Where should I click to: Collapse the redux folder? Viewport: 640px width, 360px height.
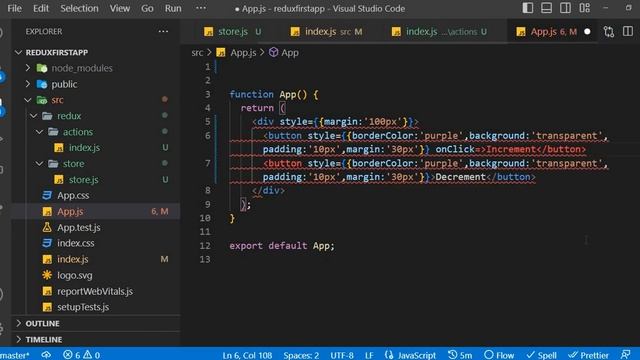69,116
